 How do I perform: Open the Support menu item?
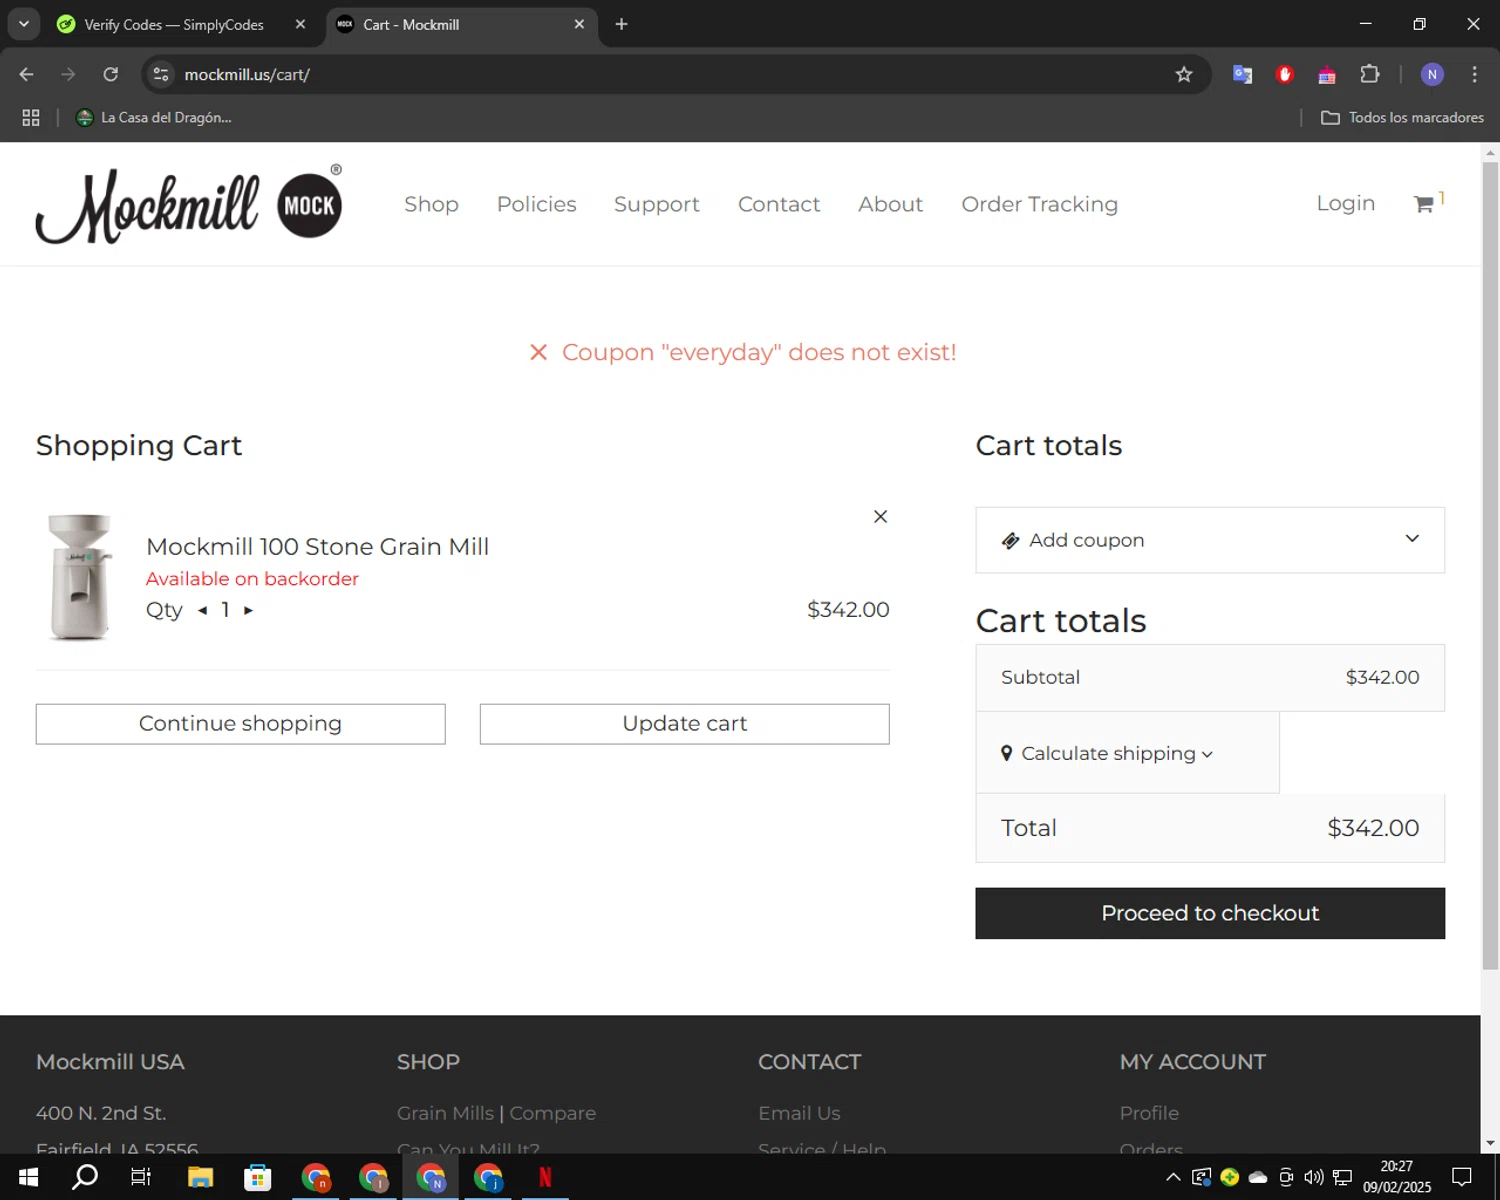tap(657, 204)
